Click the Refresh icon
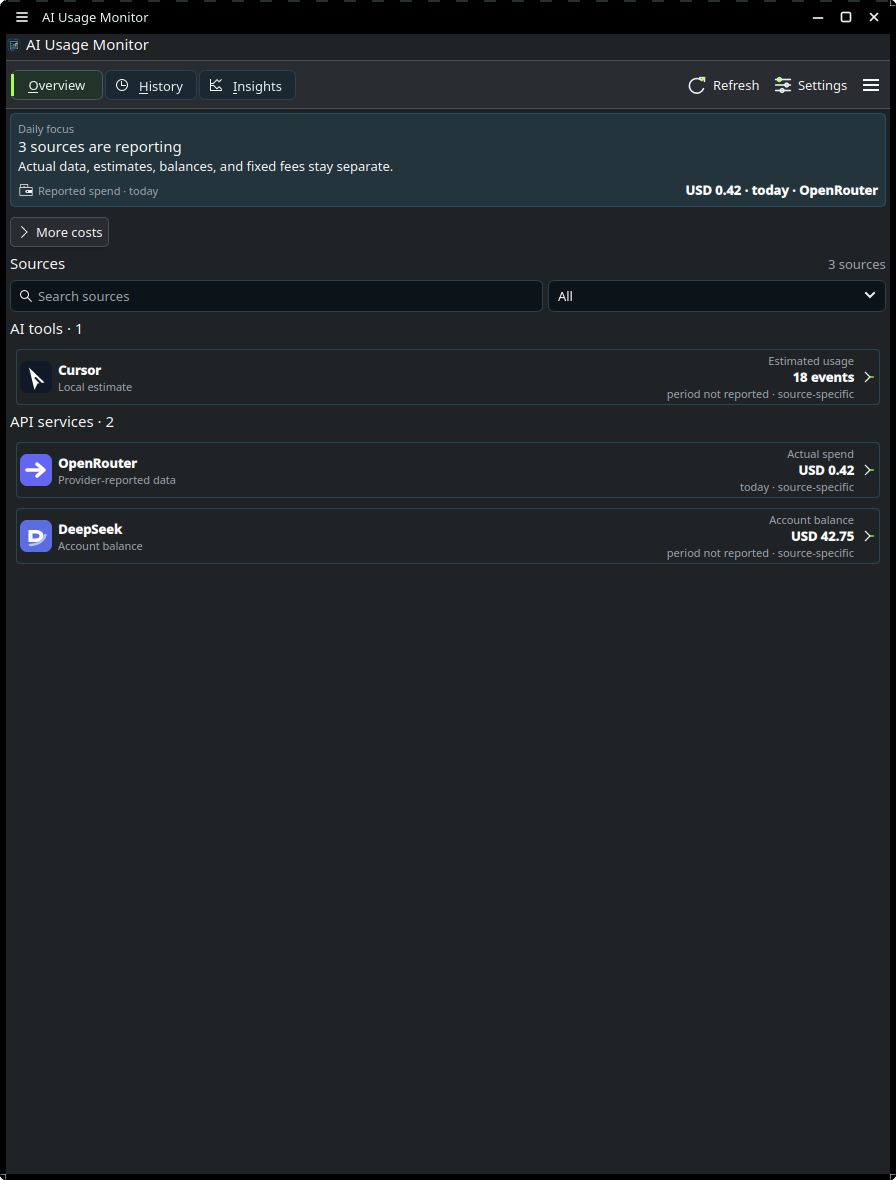Image resolution: width=896 pixels, height=1180 pixels. point(697,85)
